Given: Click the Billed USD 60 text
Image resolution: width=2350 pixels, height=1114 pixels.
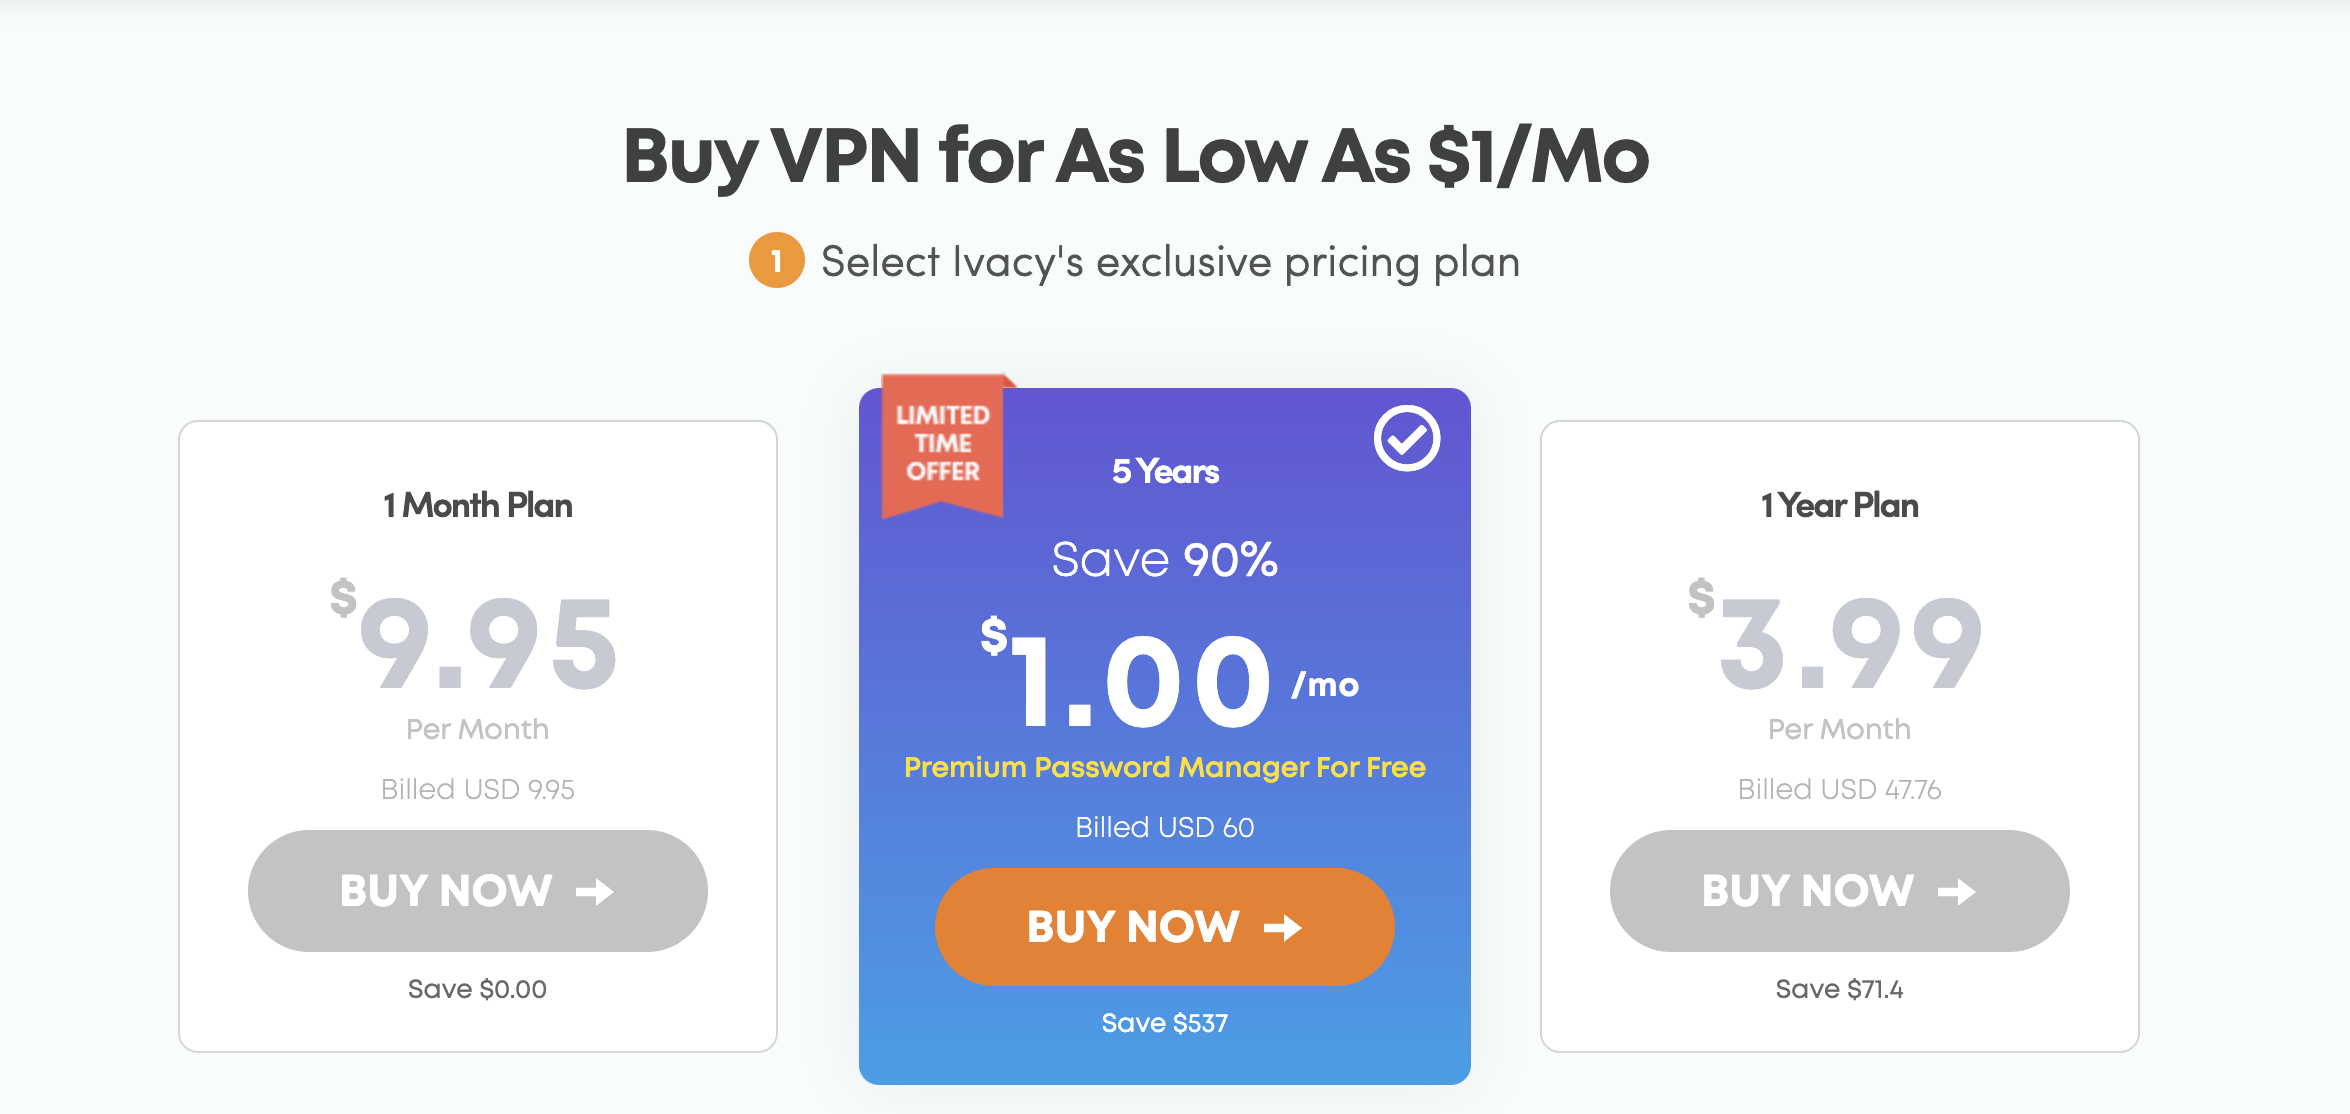Looking at the screenshot, I should pyautogui.click(x=1164, y=826).
